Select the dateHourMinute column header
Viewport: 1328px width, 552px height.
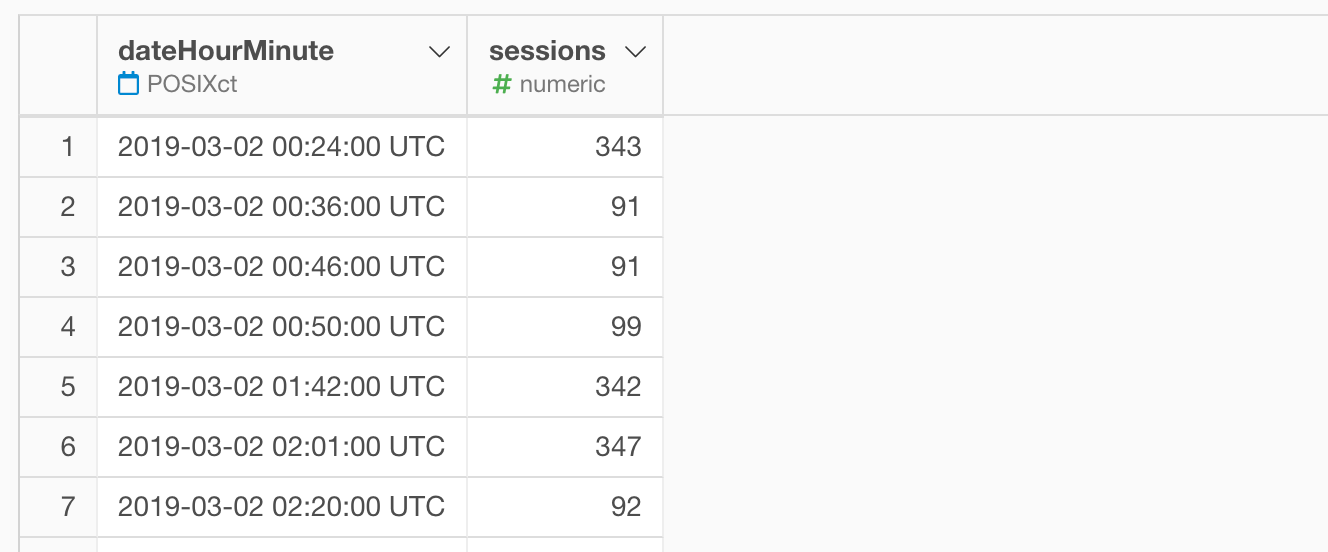pyautogui.click(x=282, y=66)
